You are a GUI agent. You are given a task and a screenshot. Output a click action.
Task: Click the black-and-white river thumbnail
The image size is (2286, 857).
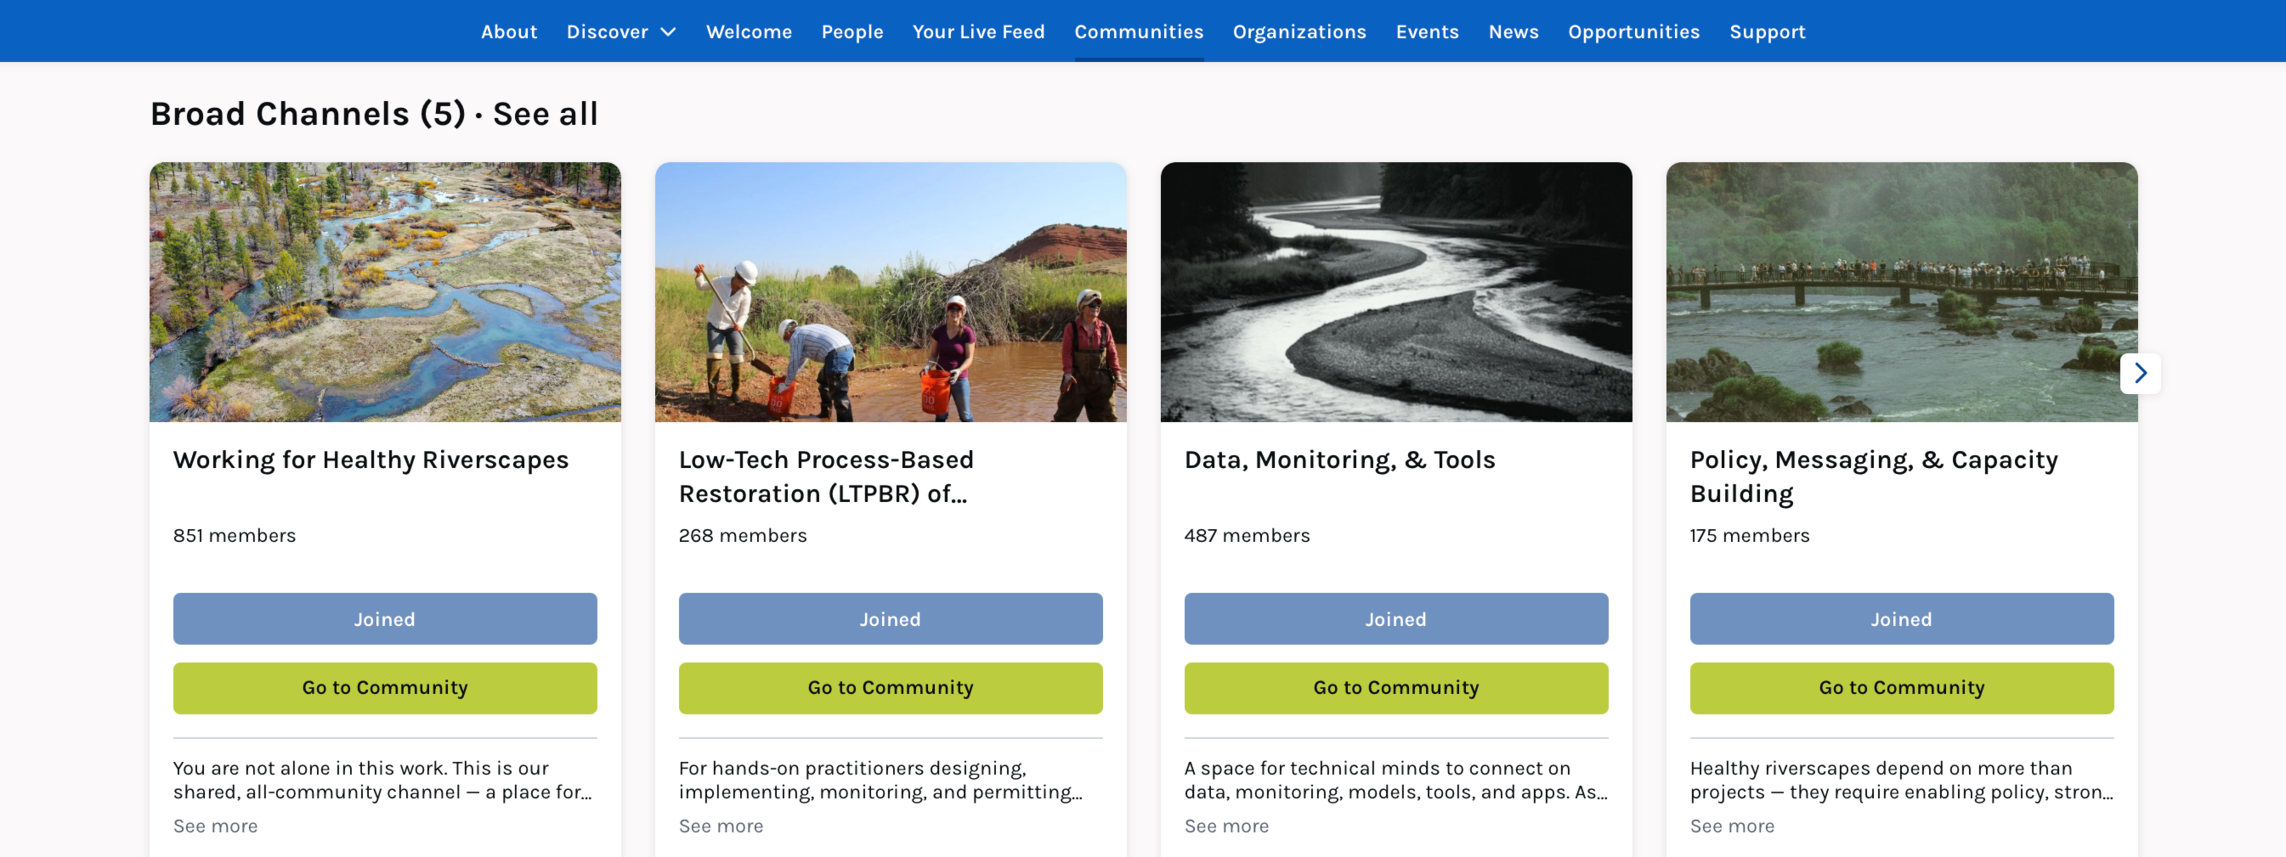1396,292
